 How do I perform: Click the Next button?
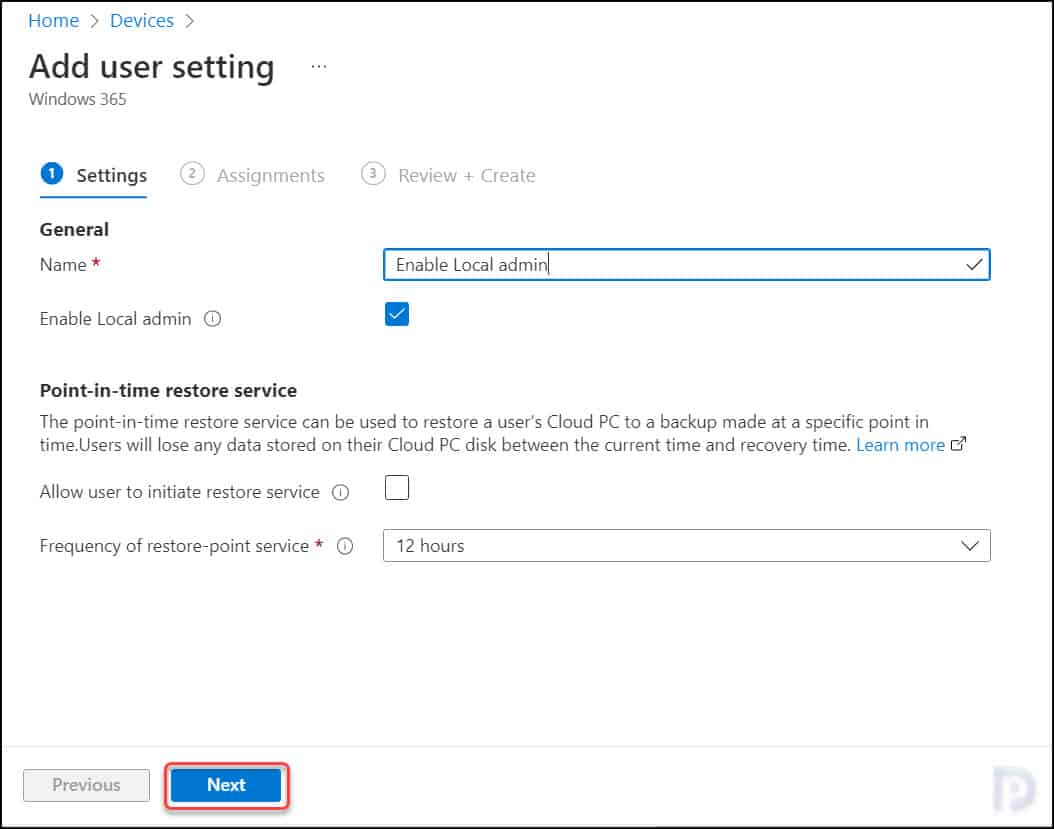tap(226, 785)
